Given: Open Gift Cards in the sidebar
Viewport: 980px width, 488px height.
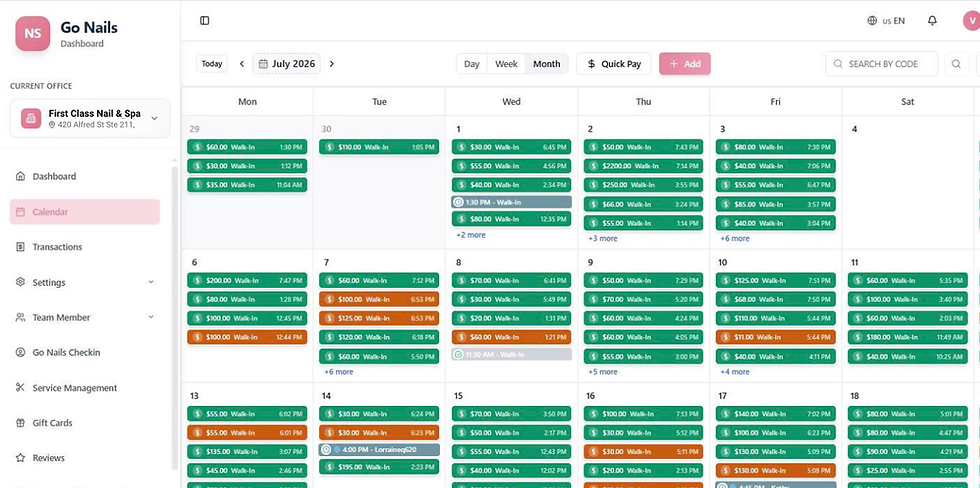Looking at the screenshot, I should pos(85,423).
